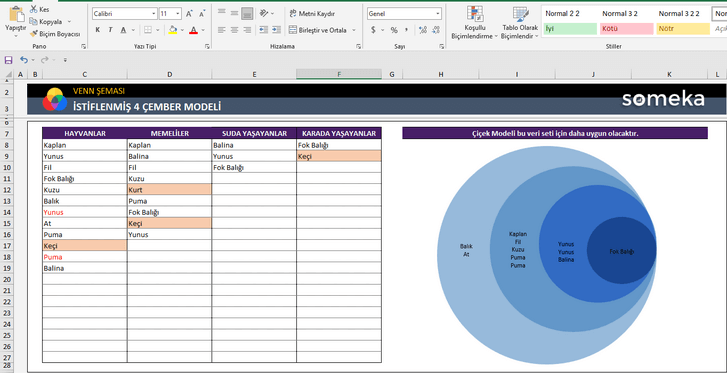Click the redo arrow
727x373 pixels.
click(x=44, y=60)
